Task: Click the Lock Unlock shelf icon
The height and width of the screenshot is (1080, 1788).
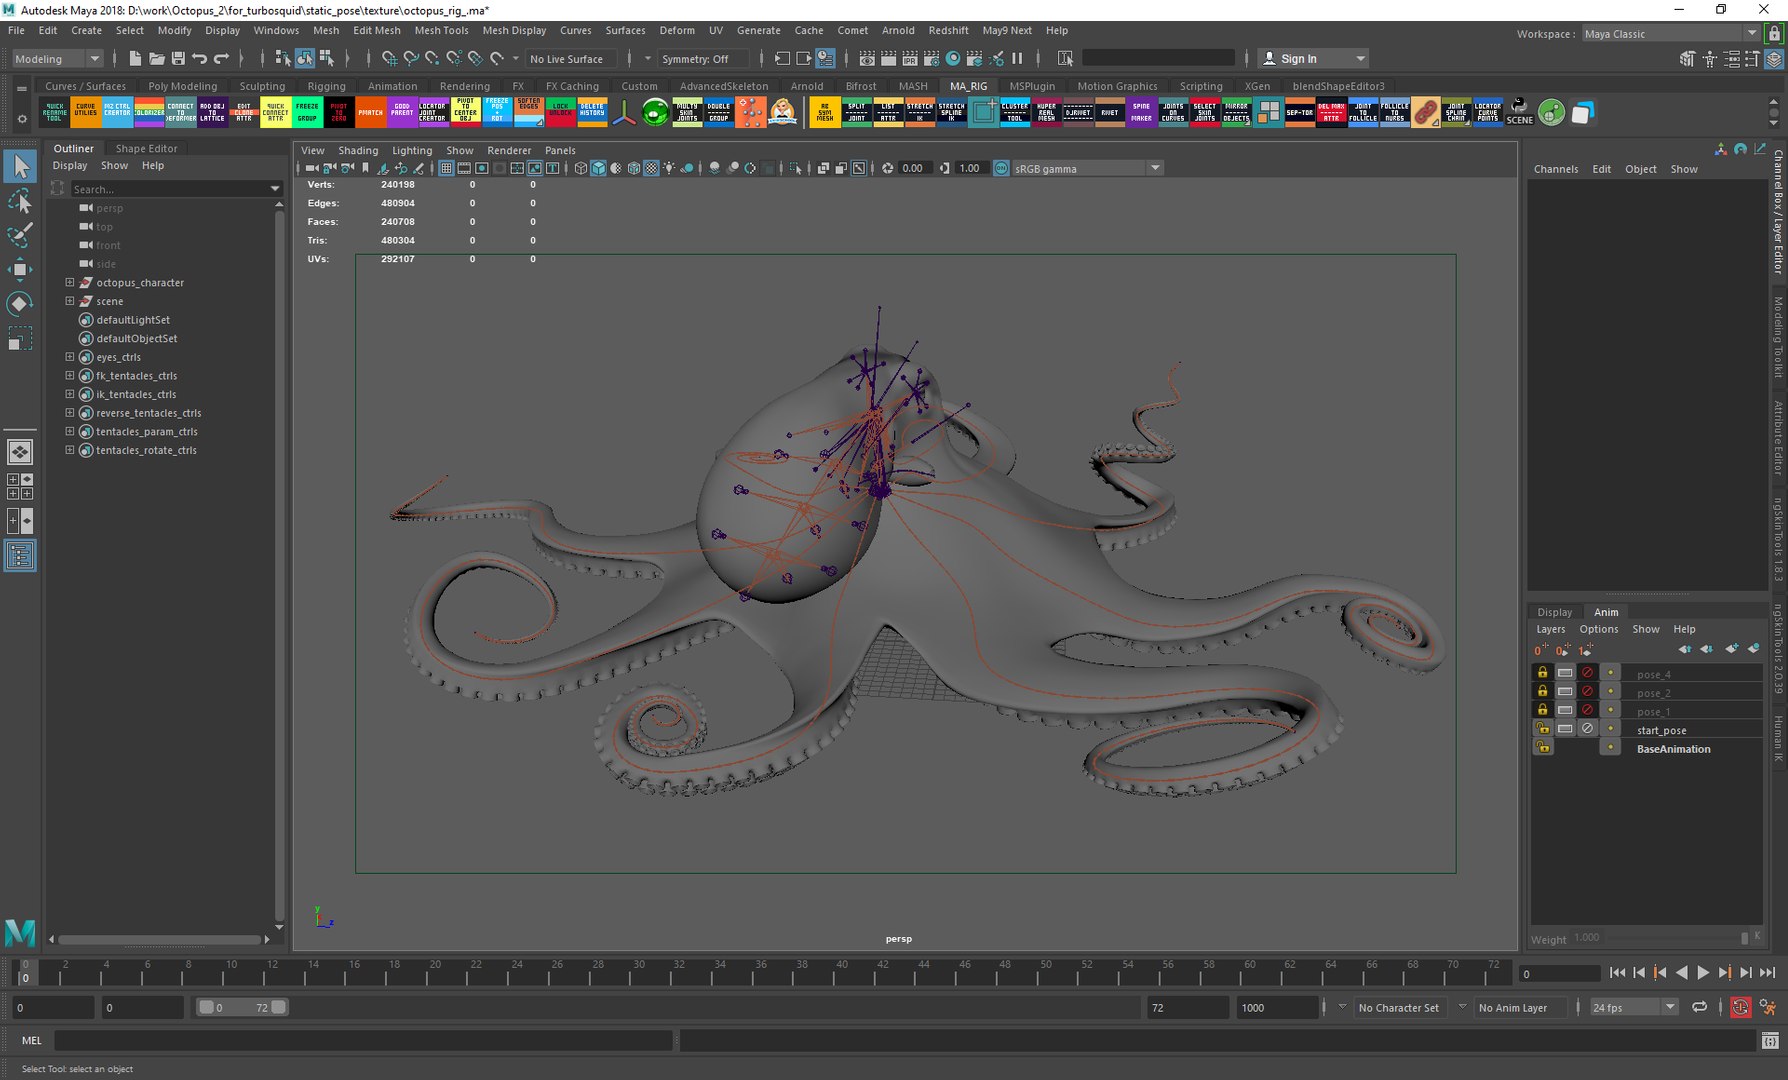Action: [560, 112]
